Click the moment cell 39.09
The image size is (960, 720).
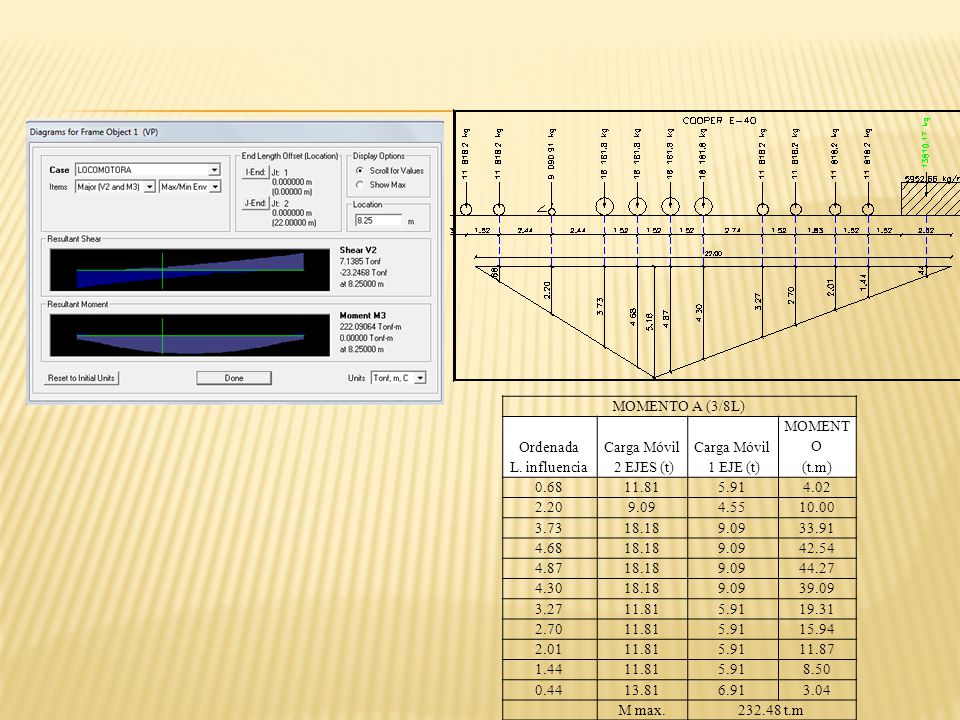click(817, 588)
